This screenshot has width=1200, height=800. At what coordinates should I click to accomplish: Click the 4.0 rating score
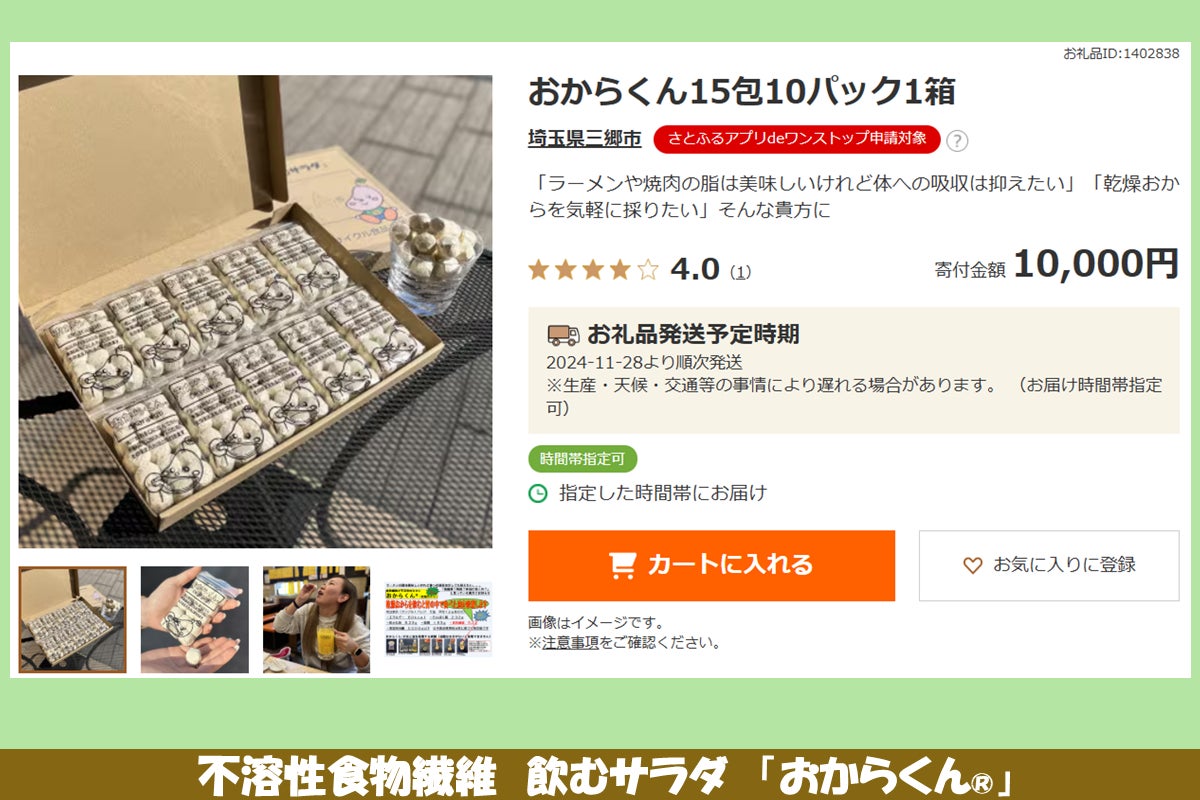click(695, 269)
